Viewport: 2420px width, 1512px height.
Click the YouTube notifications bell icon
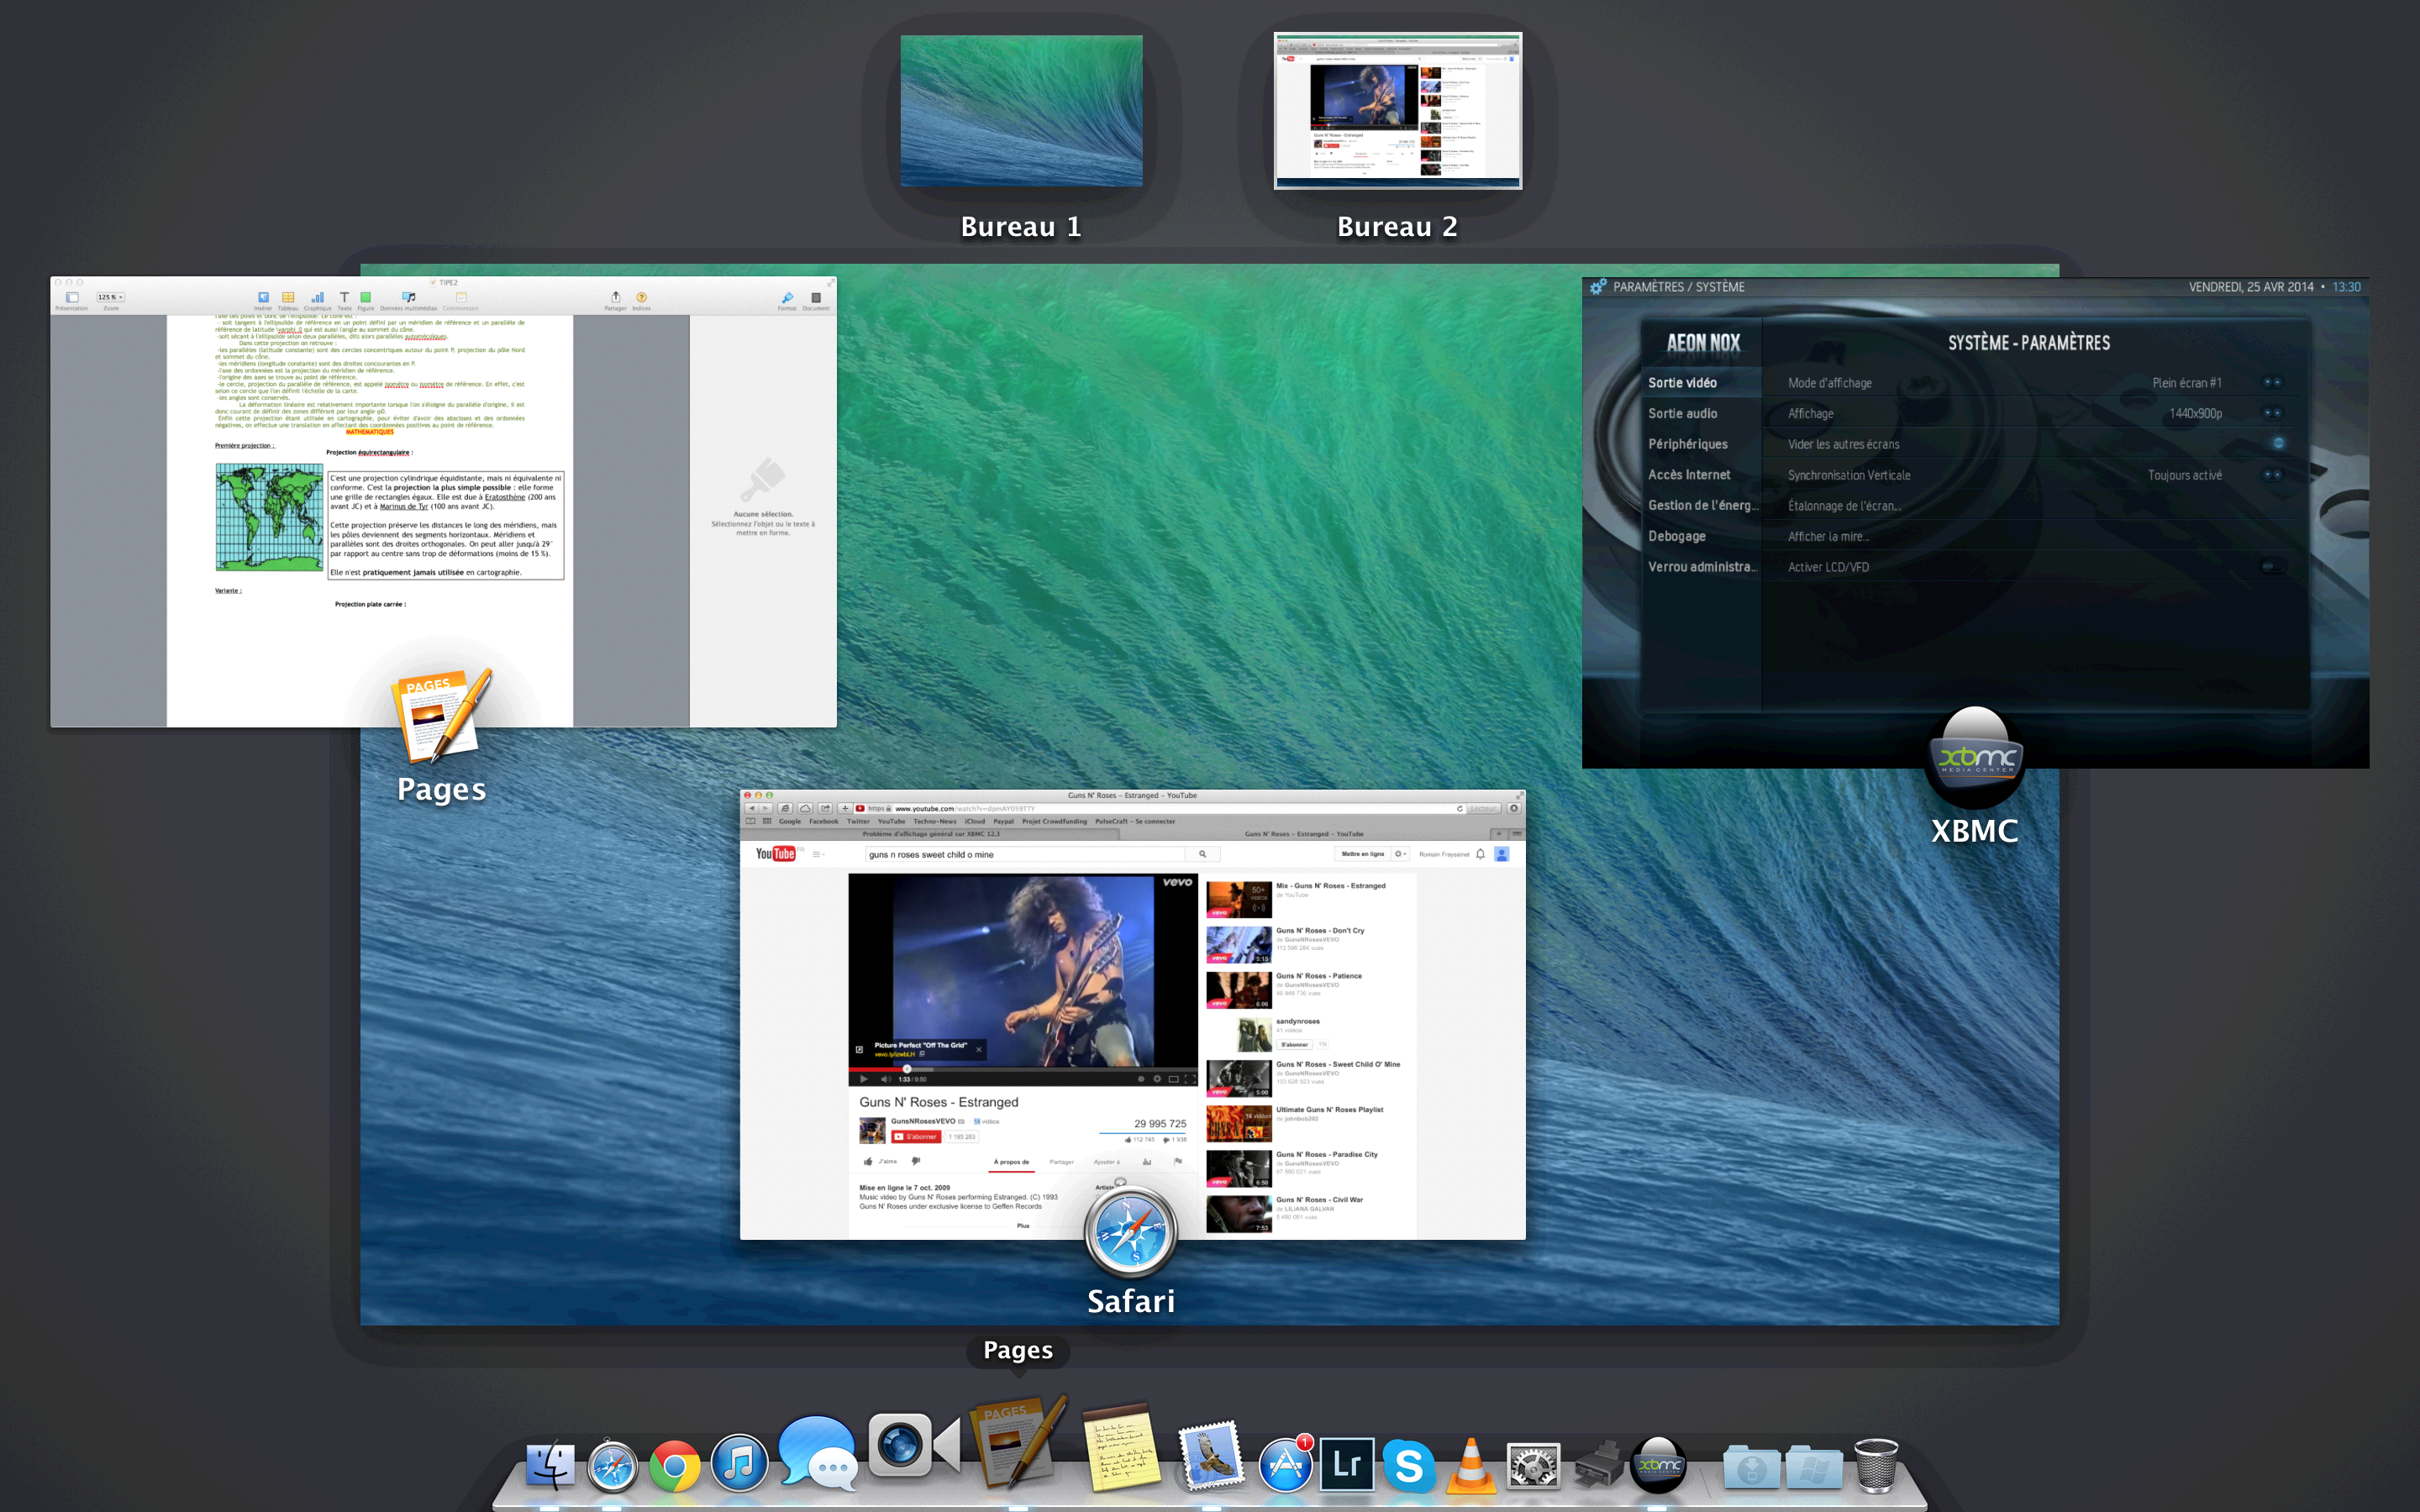[x=1480, y=854]
